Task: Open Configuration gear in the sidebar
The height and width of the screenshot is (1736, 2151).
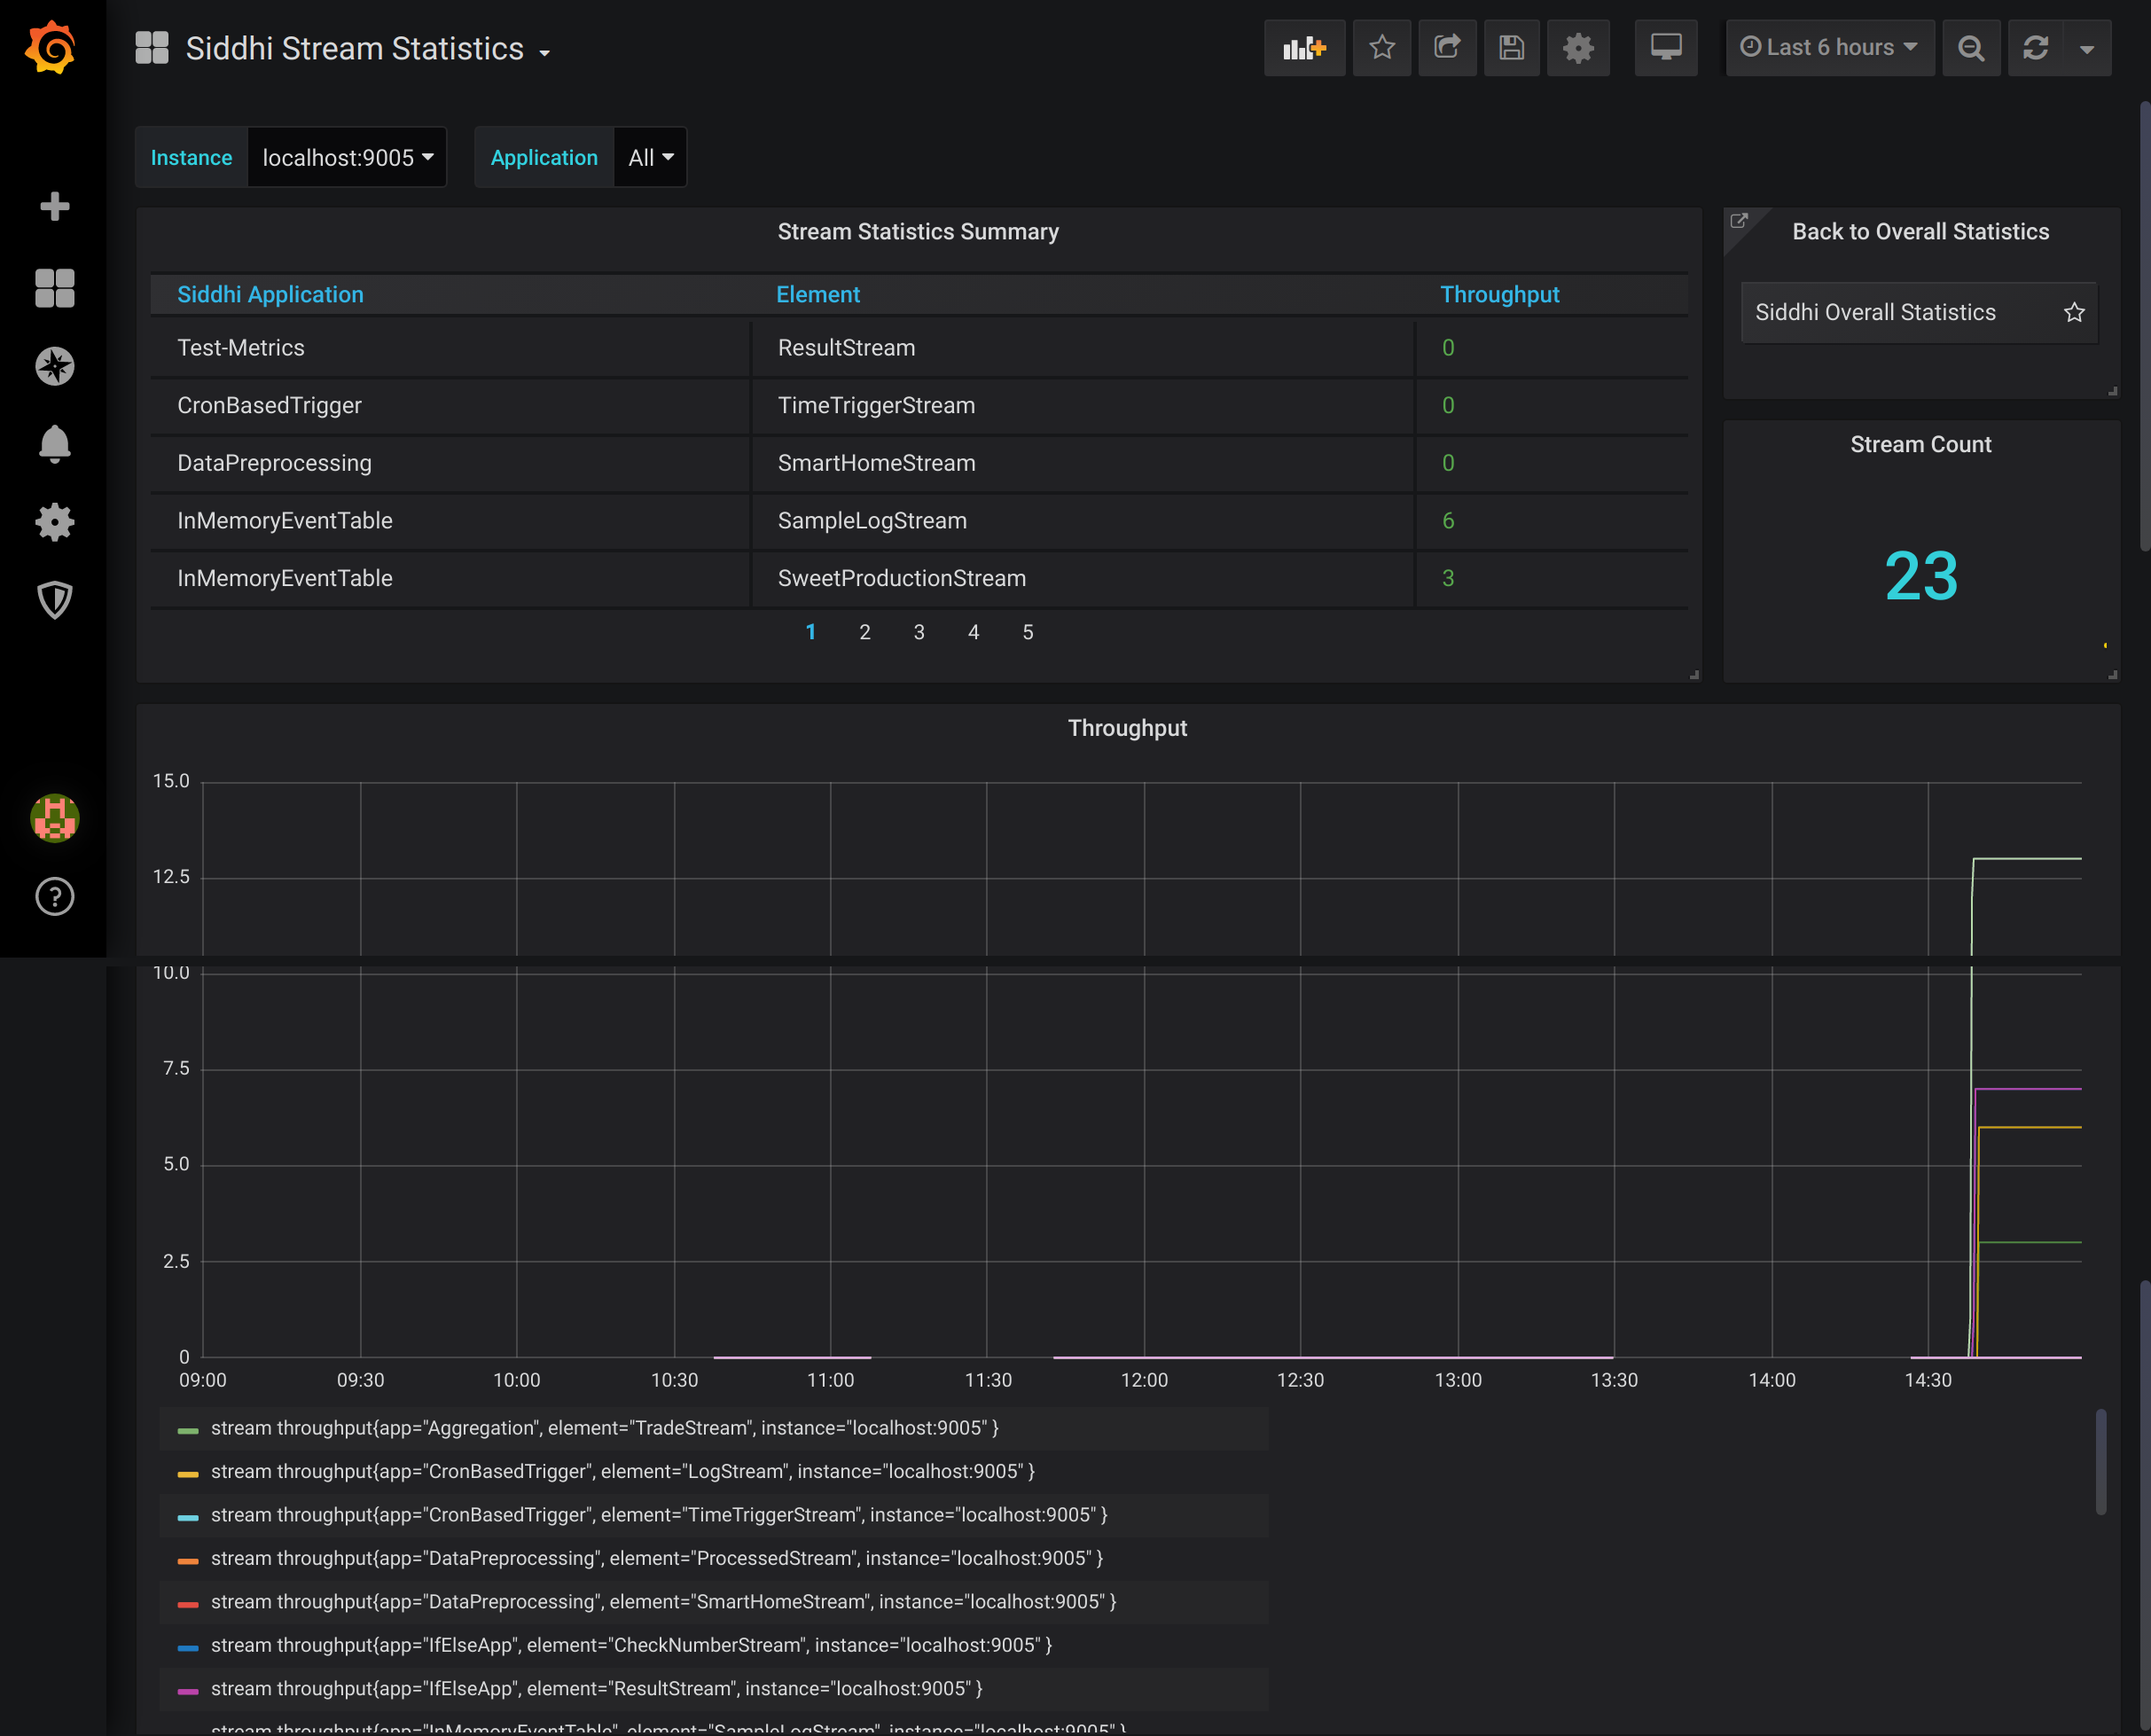Action: [x=54, y=522]
